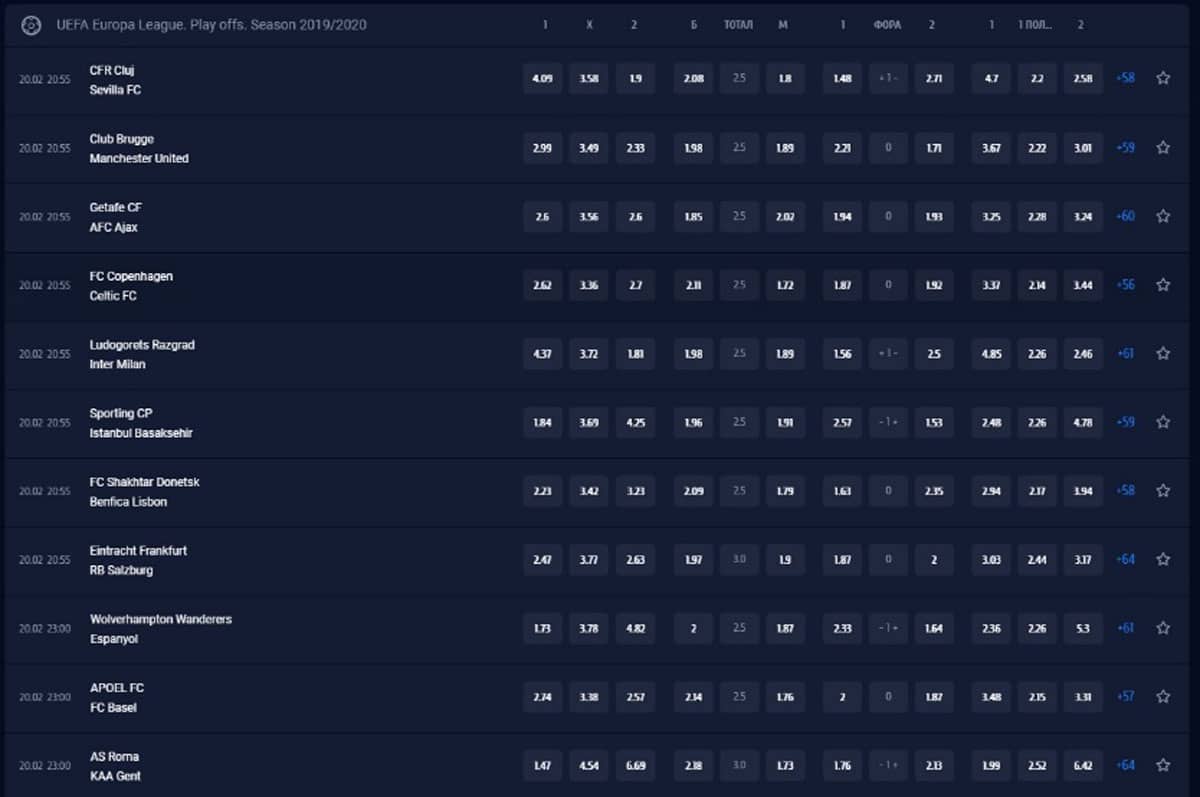Click time 20.02 23:00 on Wolverhampton row
1200x797 pixels.
pos(45,628)
